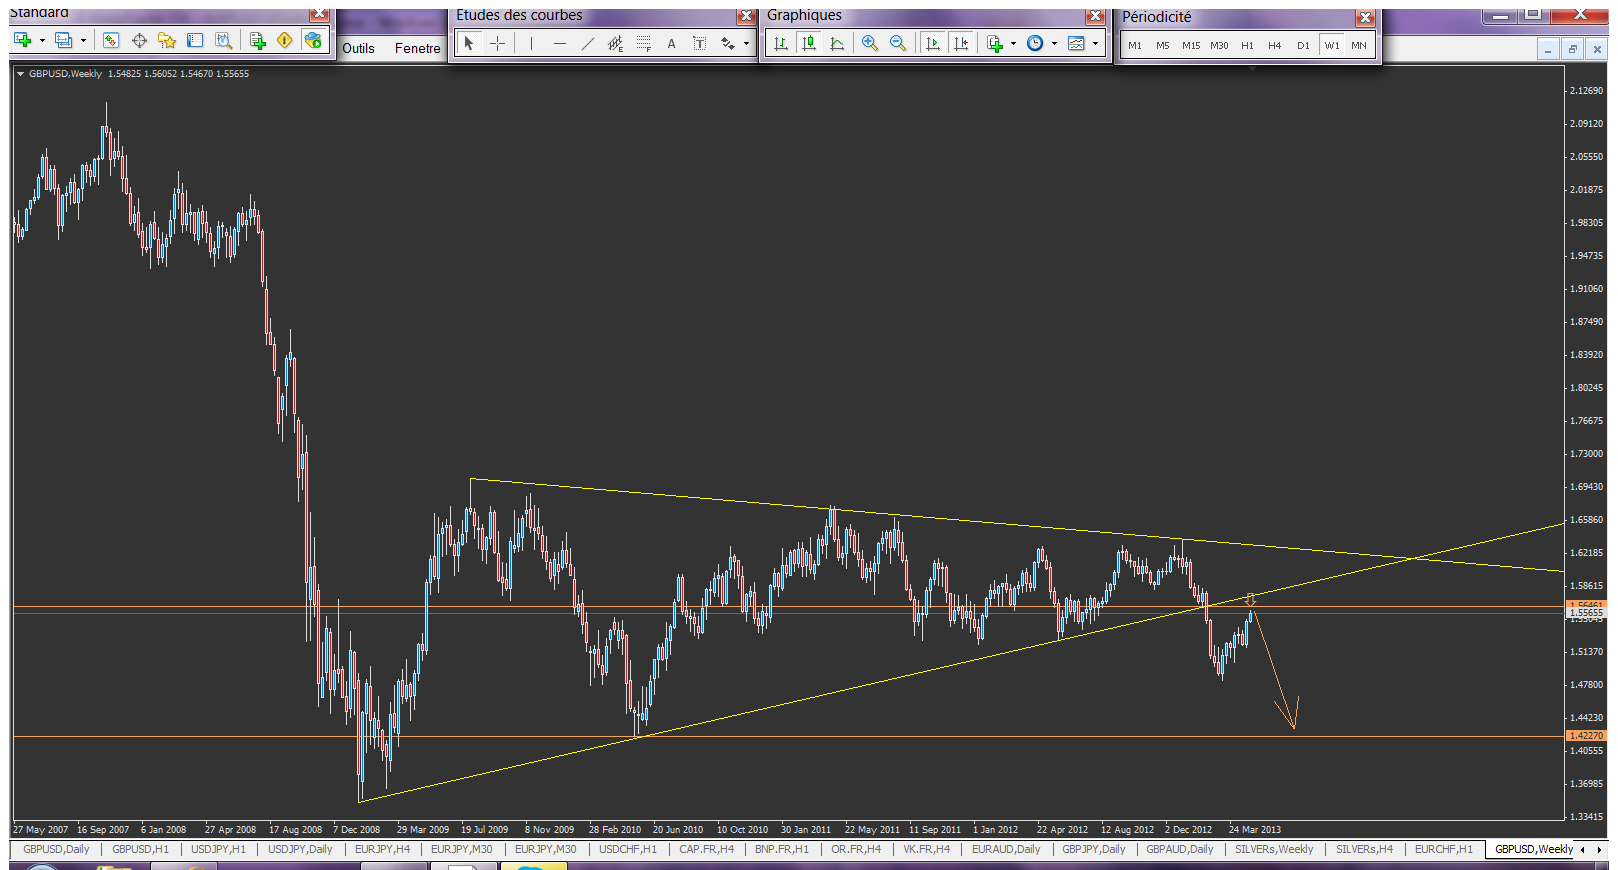
Task: Open the new chart dropdown arrow
Action: click(42, 40)
